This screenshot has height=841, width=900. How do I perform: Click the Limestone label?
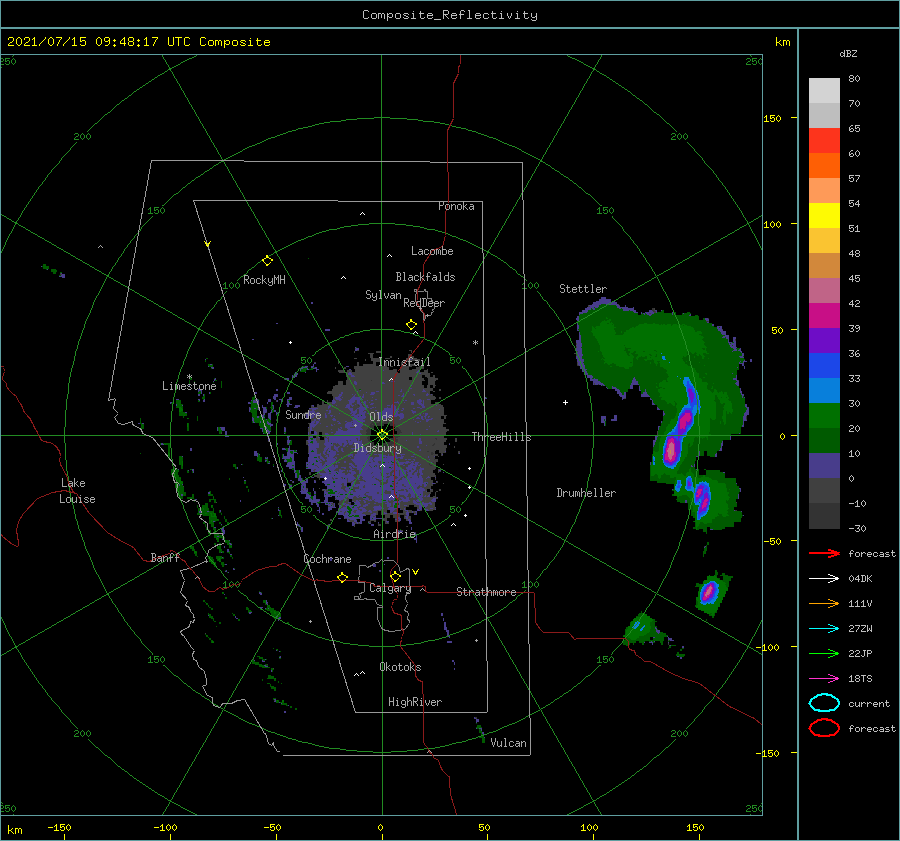pyautogui.click(x=189, y=386)
